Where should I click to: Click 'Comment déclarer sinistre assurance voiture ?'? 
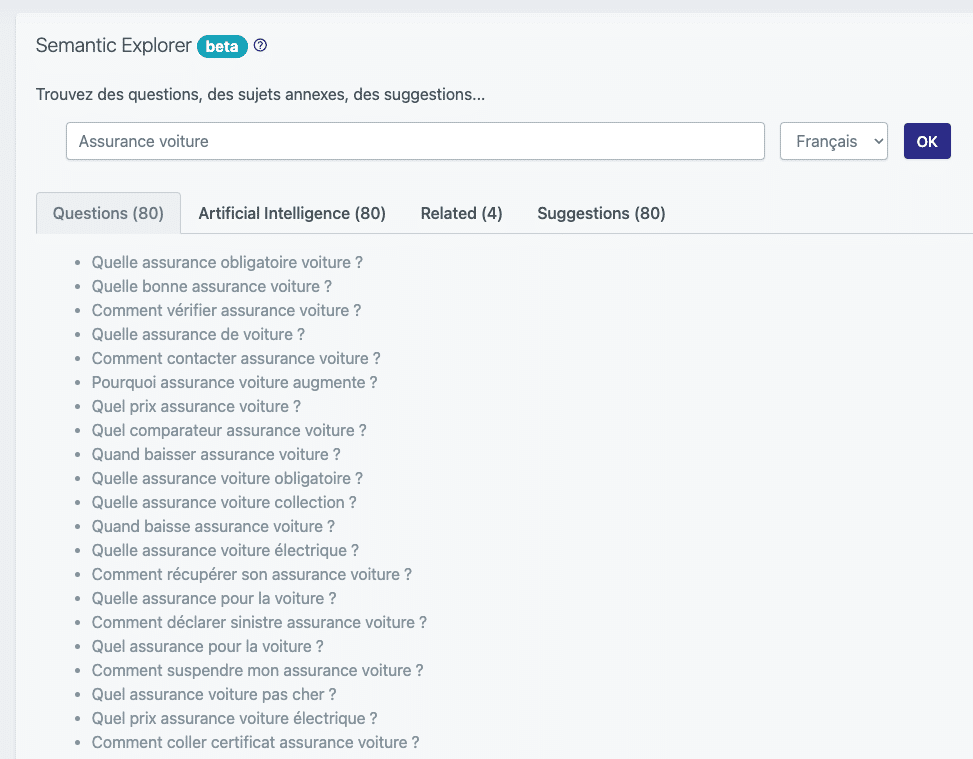[259, 622]
